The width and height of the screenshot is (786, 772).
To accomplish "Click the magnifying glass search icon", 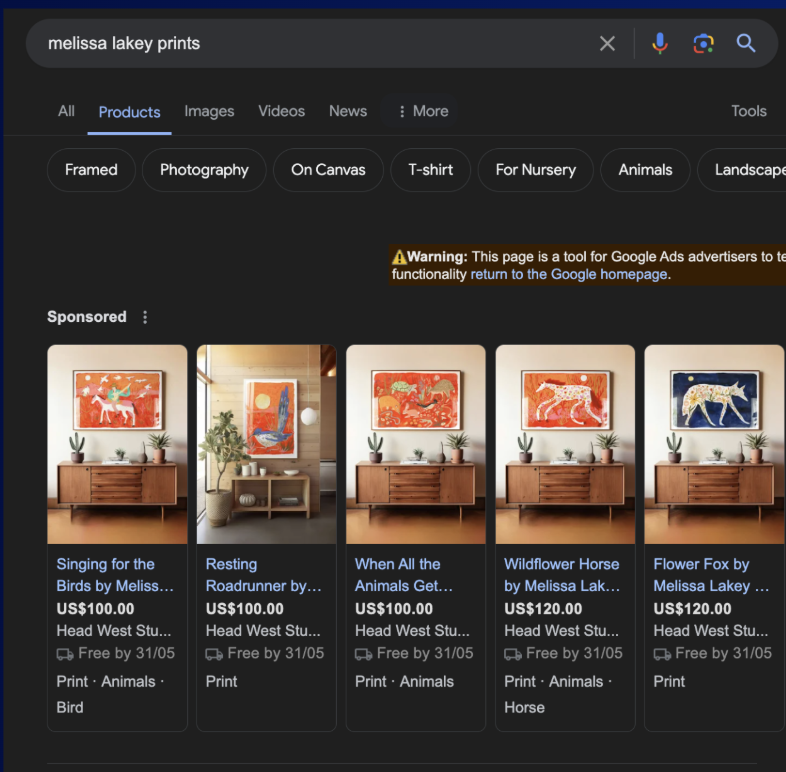I will (x=745, y=44).
